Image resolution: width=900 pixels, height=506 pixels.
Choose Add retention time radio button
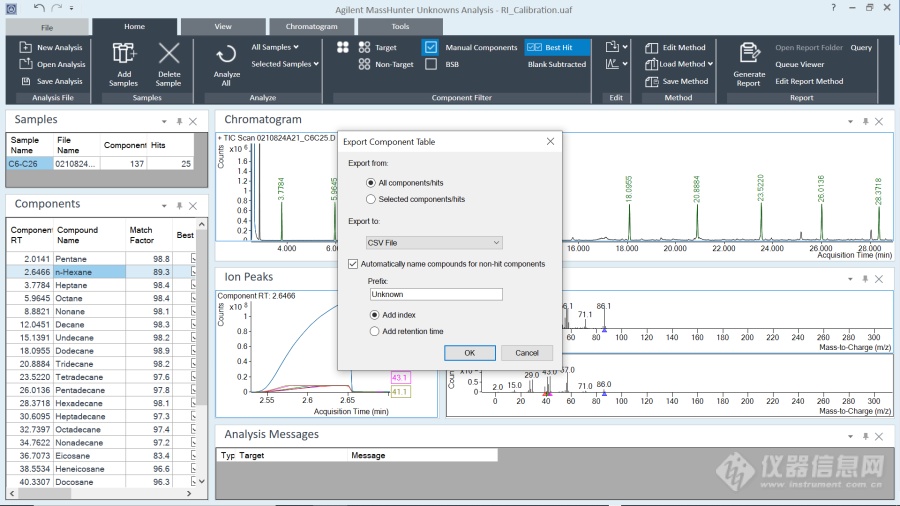(374, 331)
